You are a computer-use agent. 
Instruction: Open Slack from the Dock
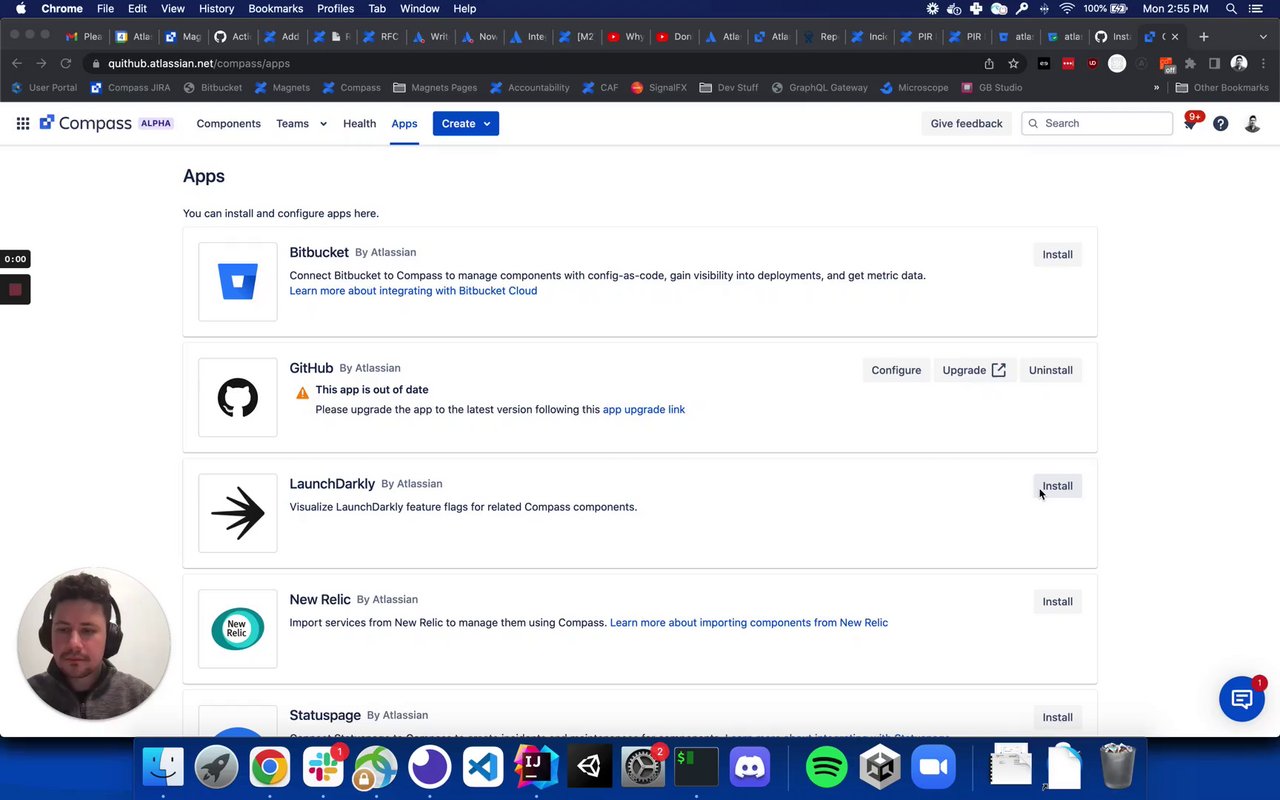pos(323,767)
